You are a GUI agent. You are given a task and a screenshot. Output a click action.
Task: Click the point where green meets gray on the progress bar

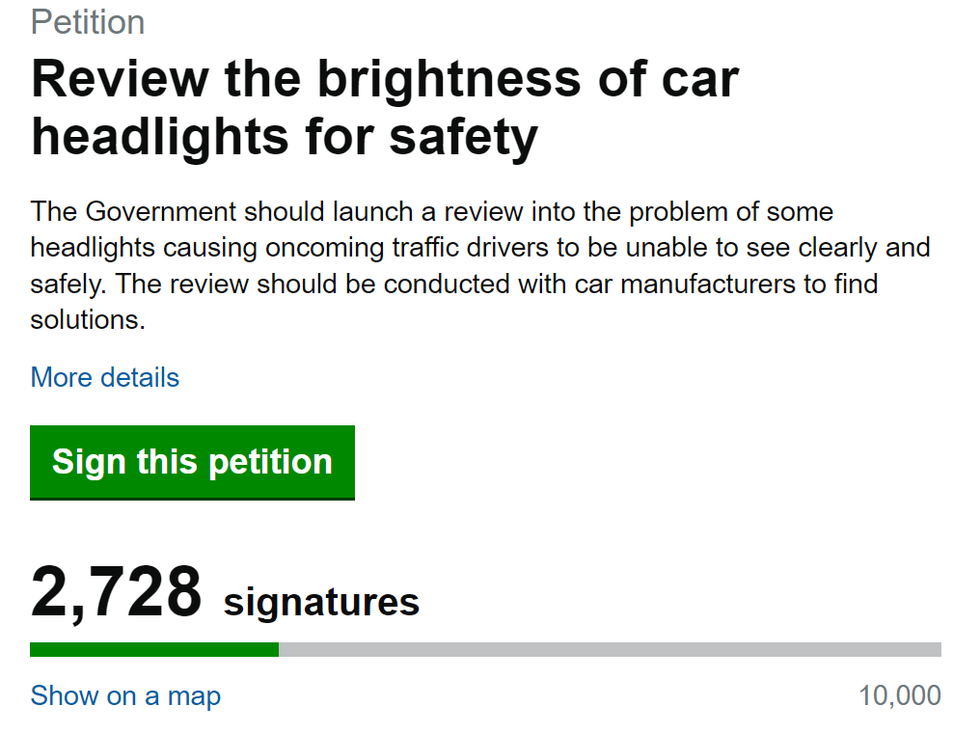point(279,650)
